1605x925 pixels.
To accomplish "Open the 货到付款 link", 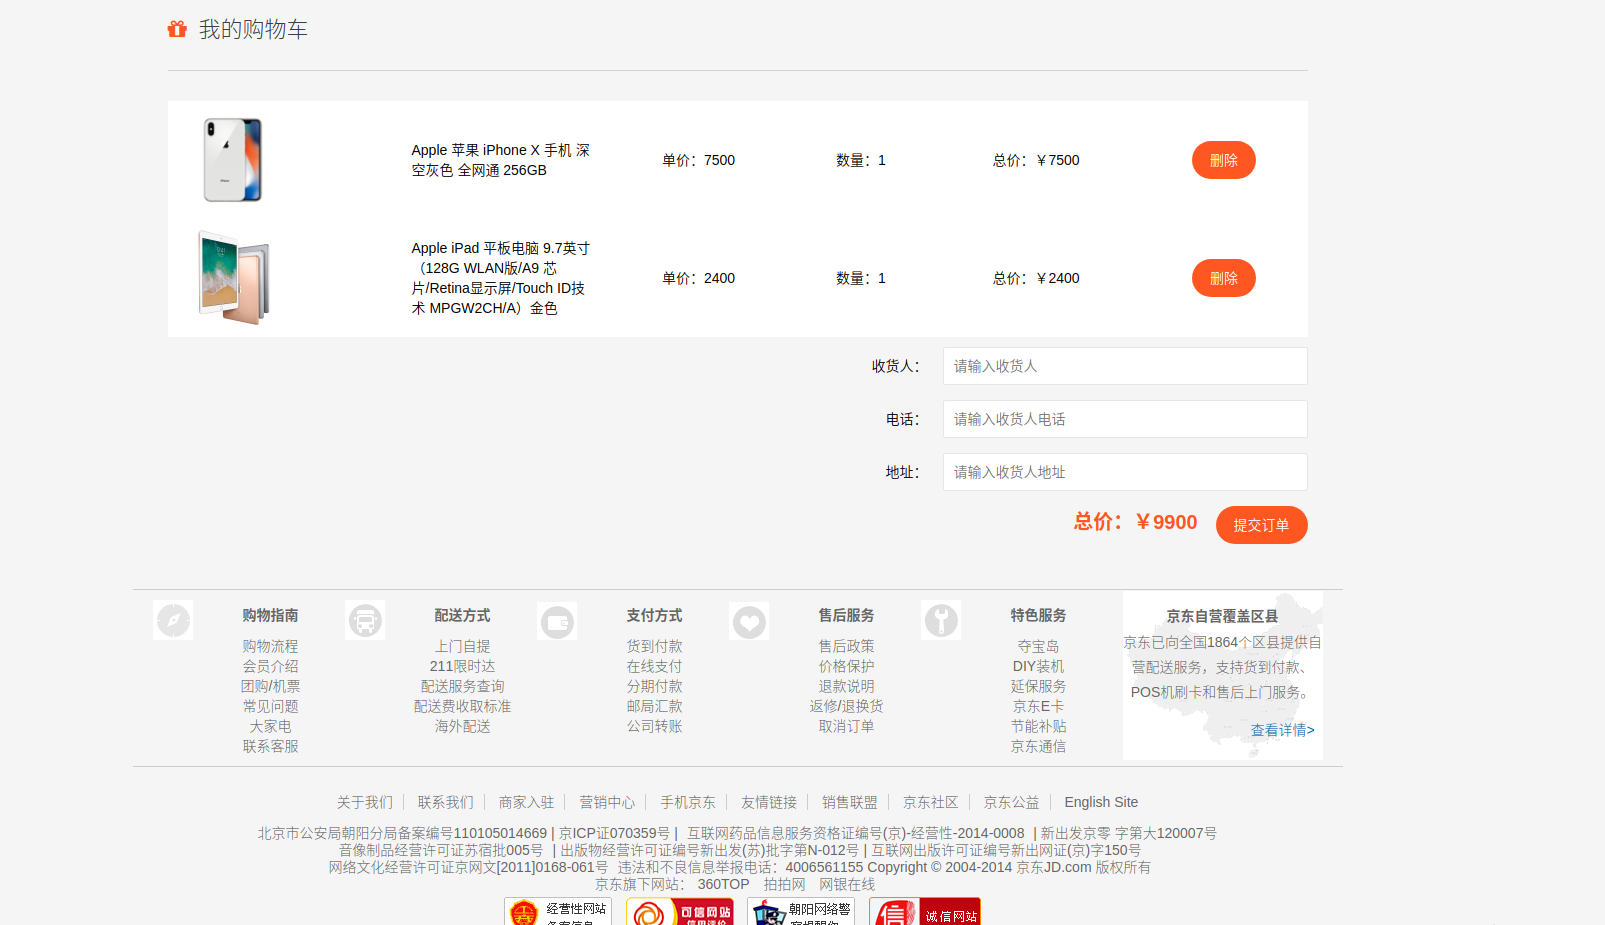I will point(654,646).
